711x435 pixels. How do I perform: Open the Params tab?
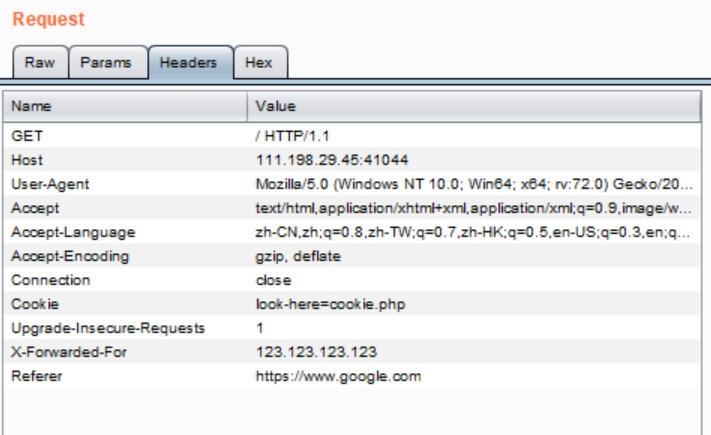(x=108, y=62)
